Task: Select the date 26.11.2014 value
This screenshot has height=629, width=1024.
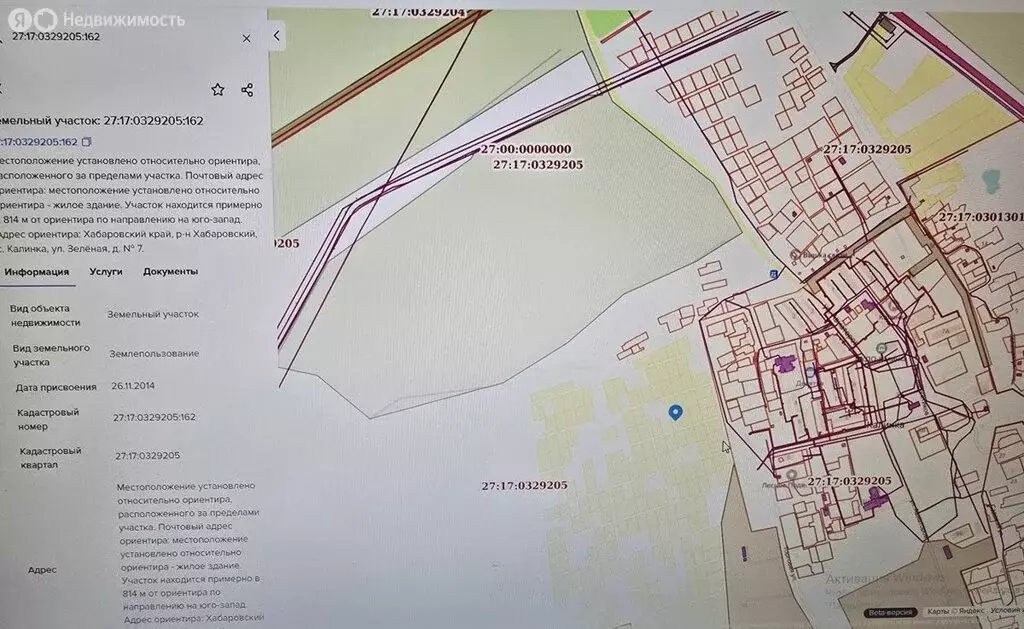Action: (133, 385)
